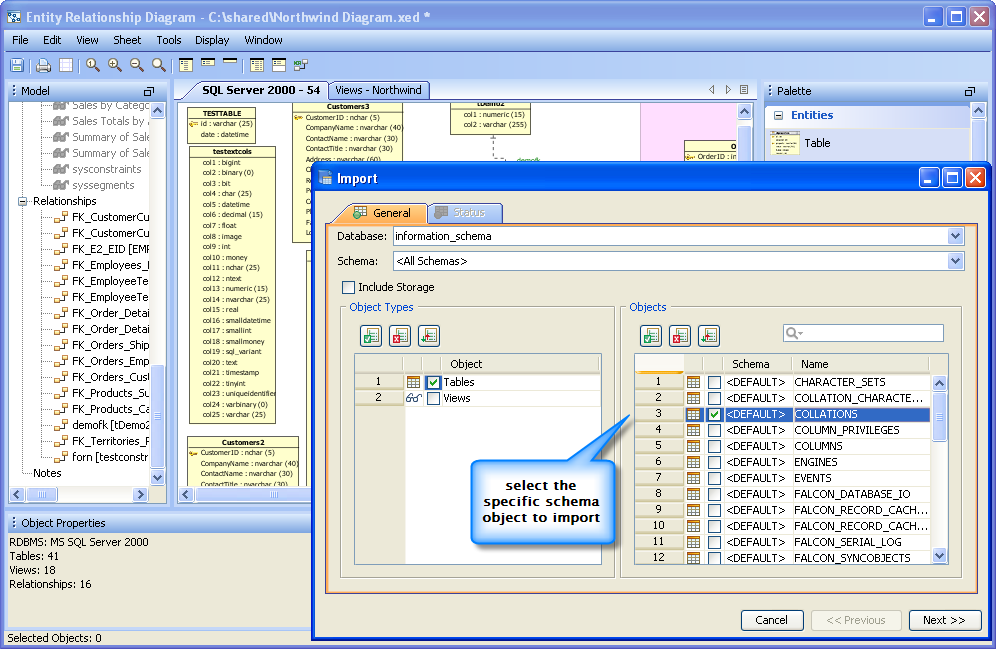This screenshot has height=649, width=996.
Task: Deselect all objects icon in Objects group
Action: 680,336
